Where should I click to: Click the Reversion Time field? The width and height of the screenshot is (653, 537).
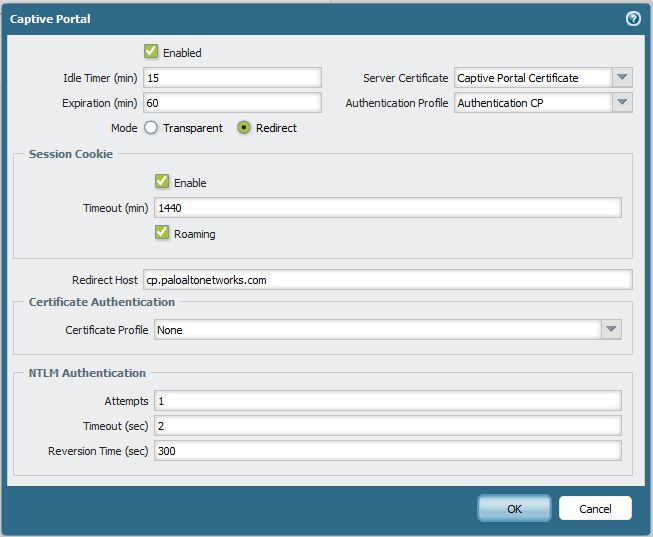click(387, 451)
